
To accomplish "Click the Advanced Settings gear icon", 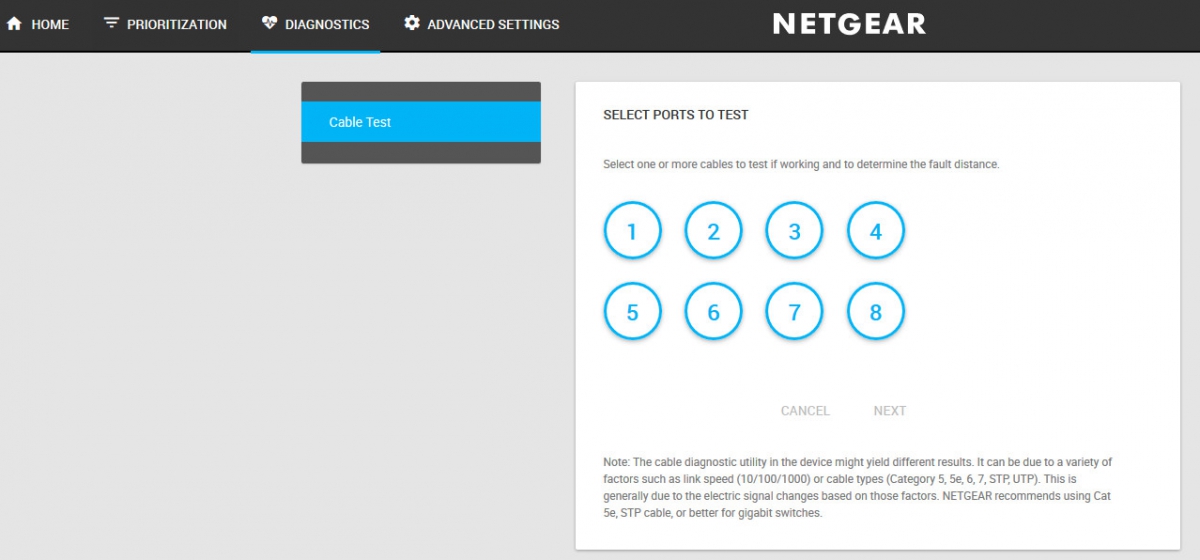I will point(412,23).
